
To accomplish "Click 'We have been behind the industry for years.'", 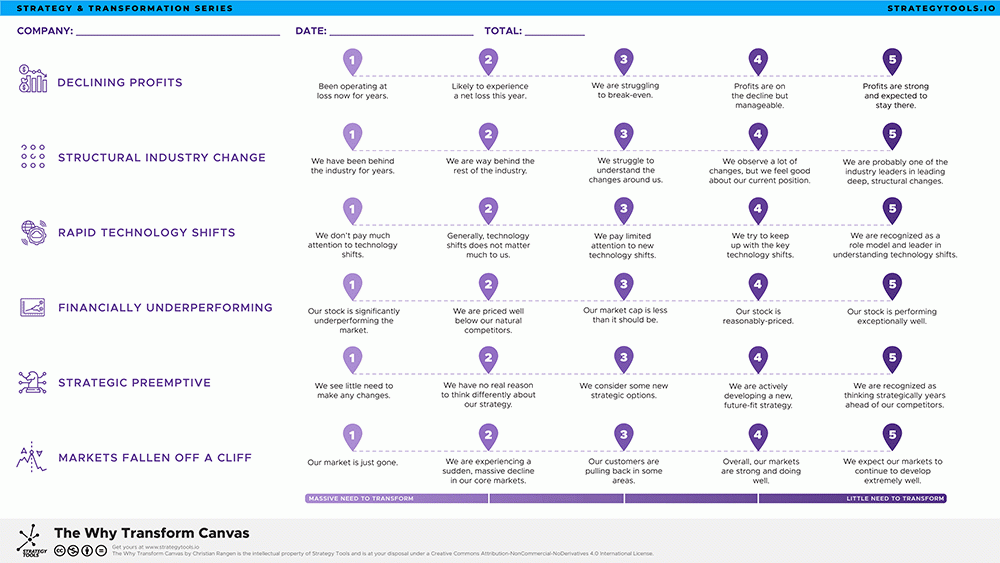I will [353, 166].
